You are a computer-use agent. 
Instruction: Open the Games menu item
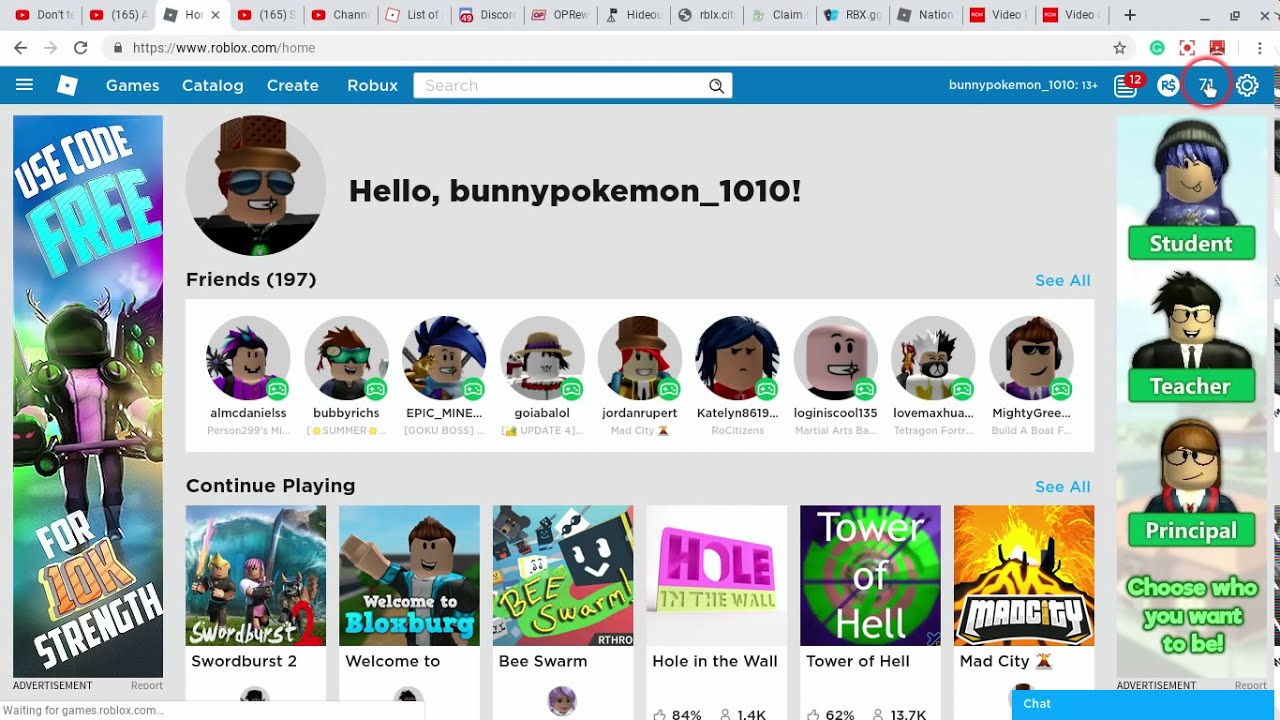[x=133, y=86]
